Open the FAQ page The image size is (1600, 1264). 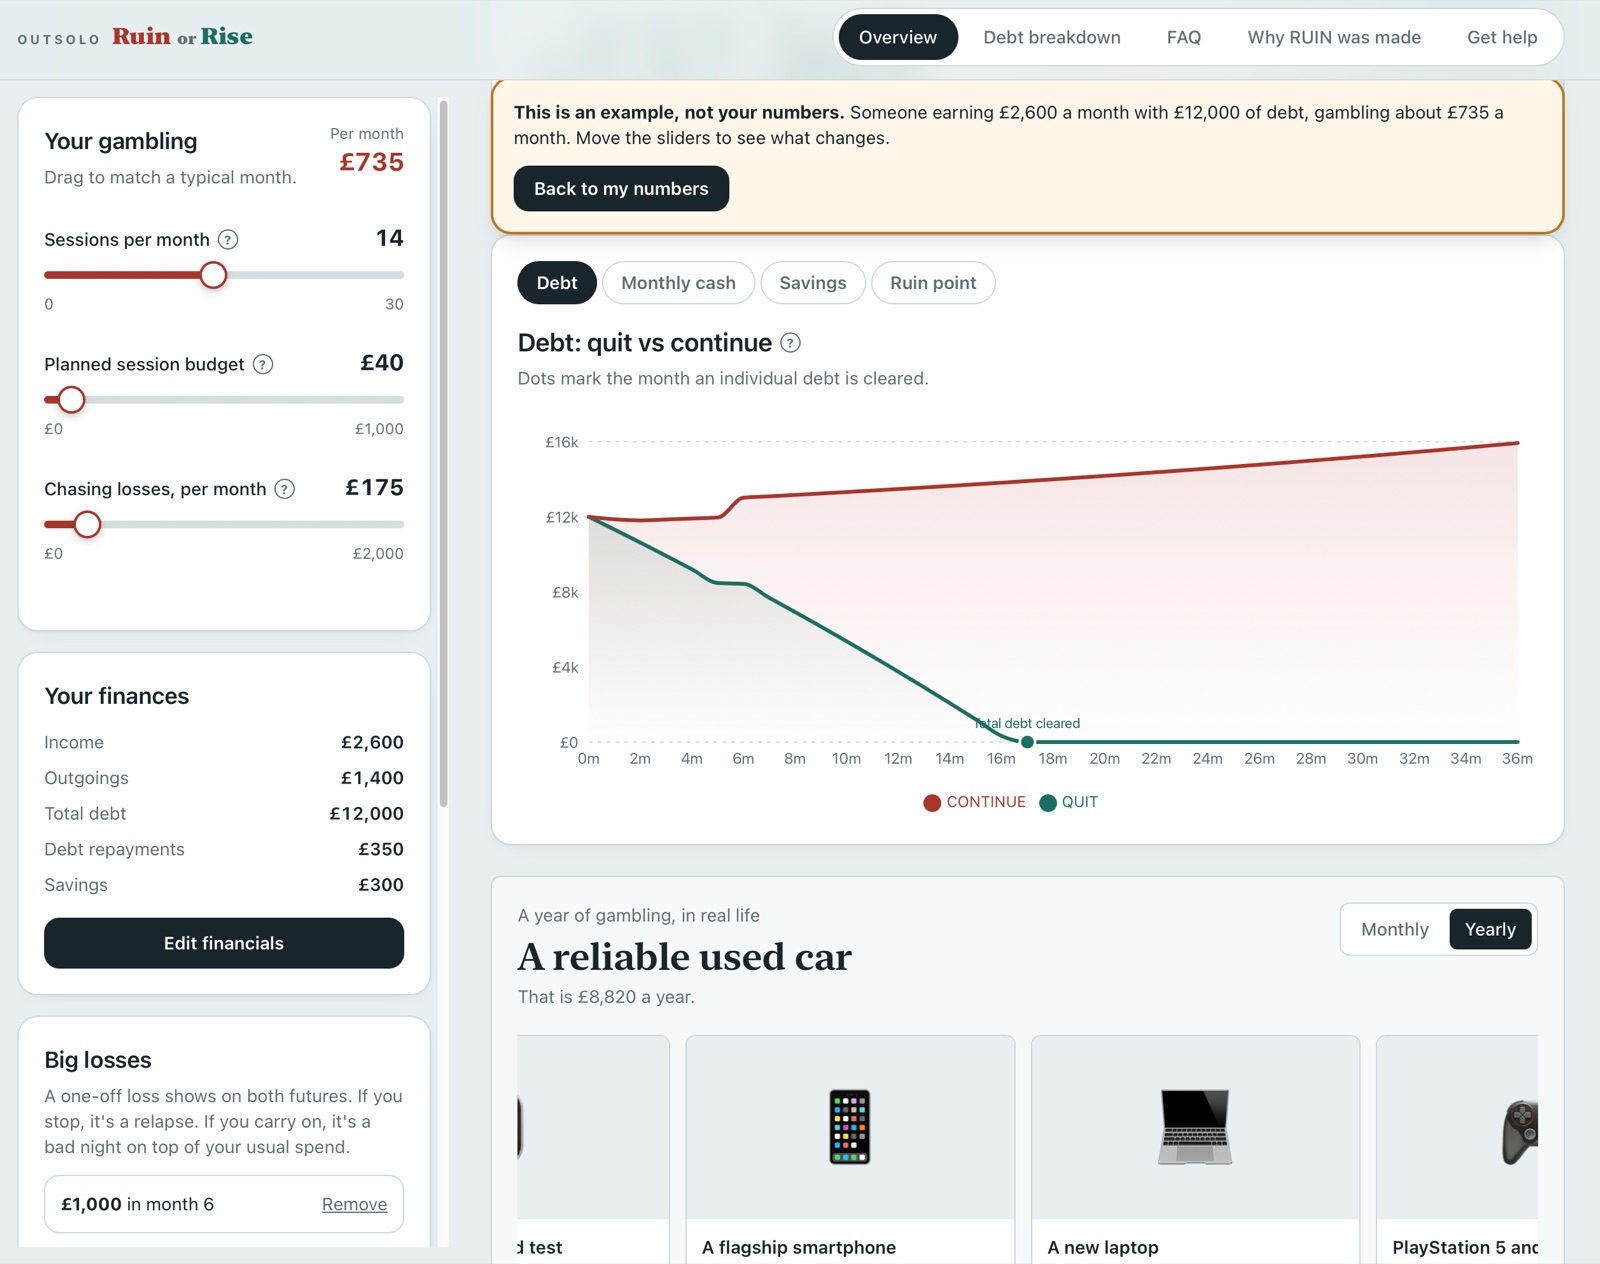[x=1183, y=37]
